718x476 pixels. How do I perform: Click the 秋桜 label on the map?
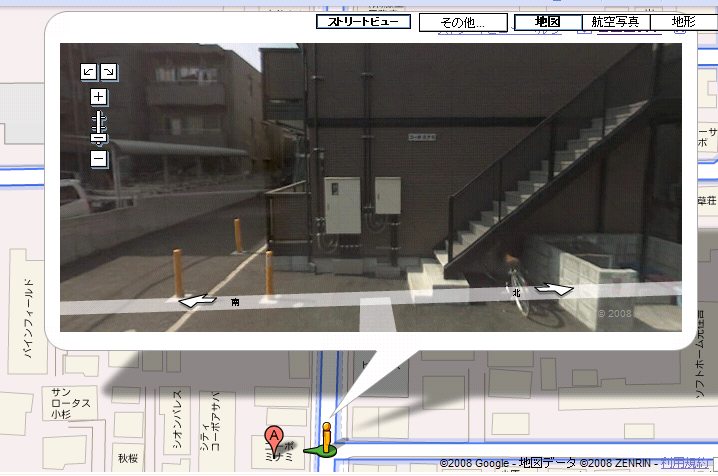126,459
